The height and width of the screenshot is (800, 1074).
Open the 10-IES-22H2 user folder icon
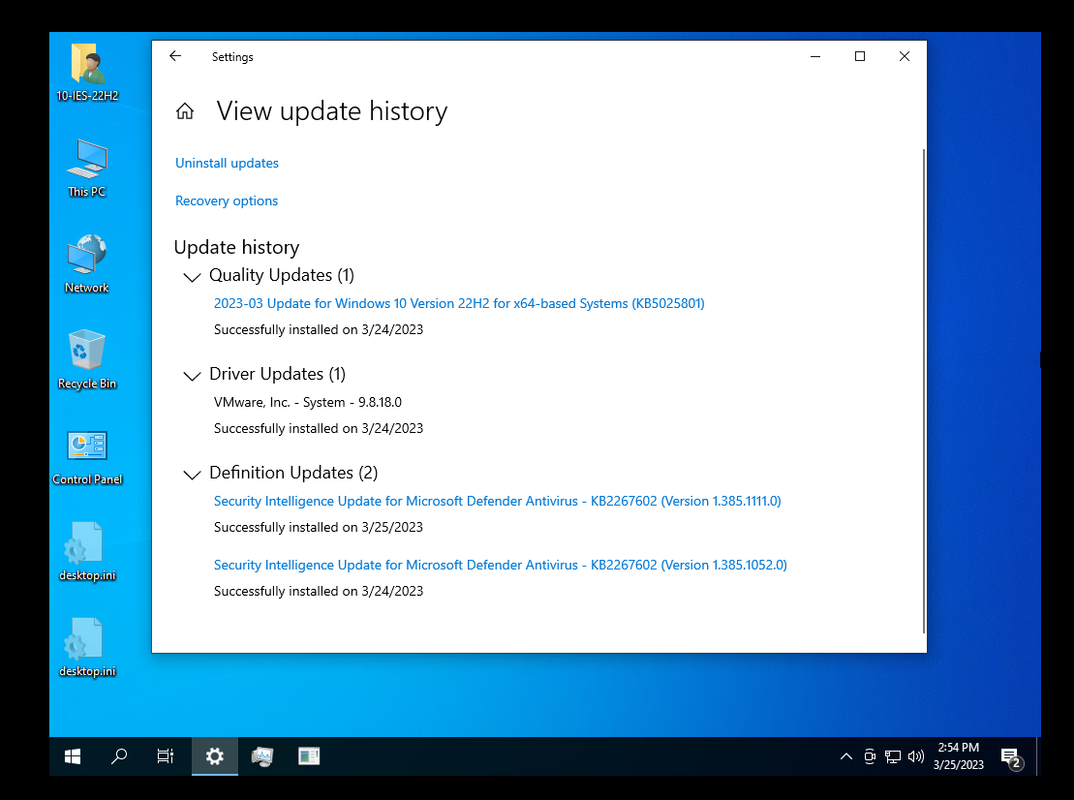click(x=87, y=73)
